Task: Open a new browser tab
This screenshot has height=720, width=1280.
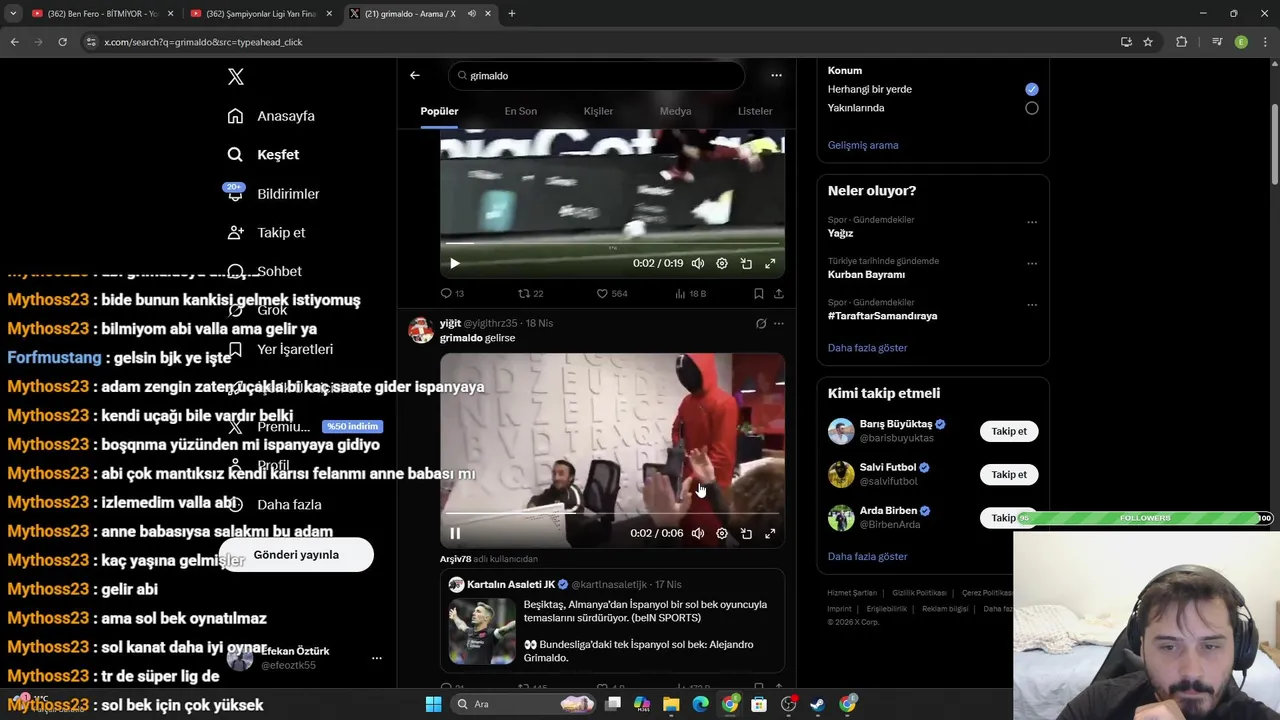Action: tap(511, 14)
